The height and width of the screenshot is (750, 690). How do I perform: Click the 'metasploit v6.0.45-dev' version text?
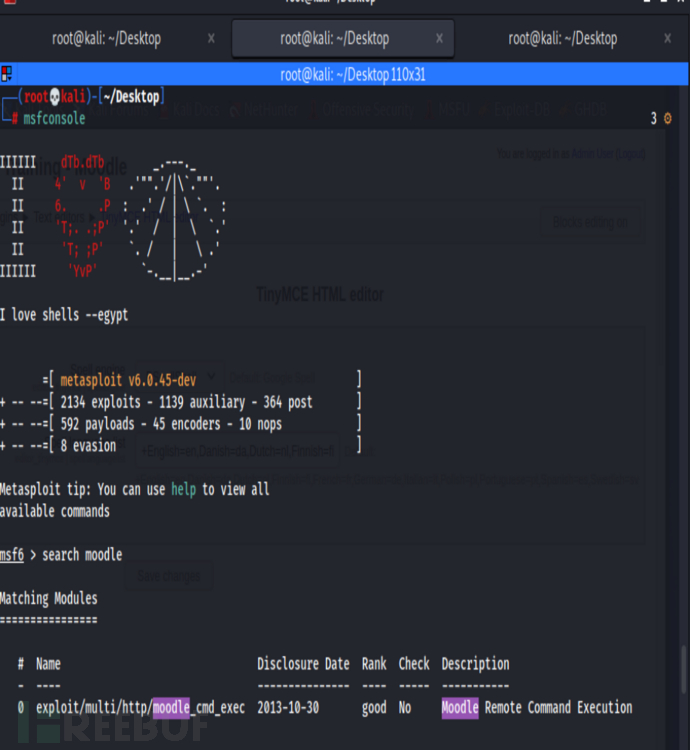[x=128, y=380]
